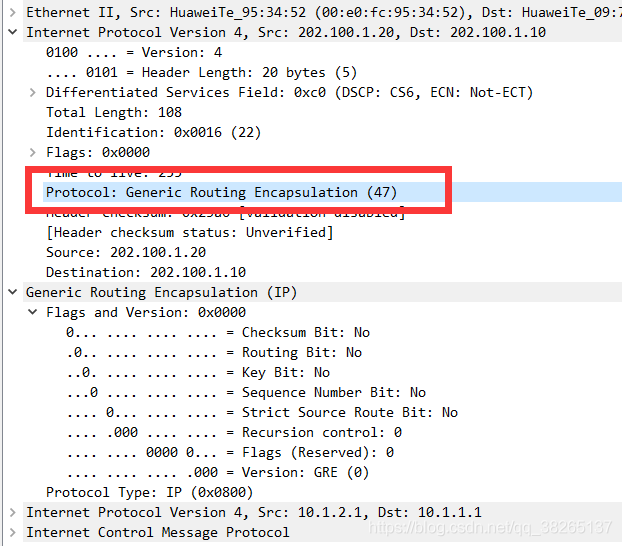Expand the Flags: 0x0000 entry
This screenshot has height=546, width=622.
[x=33, y=152]
